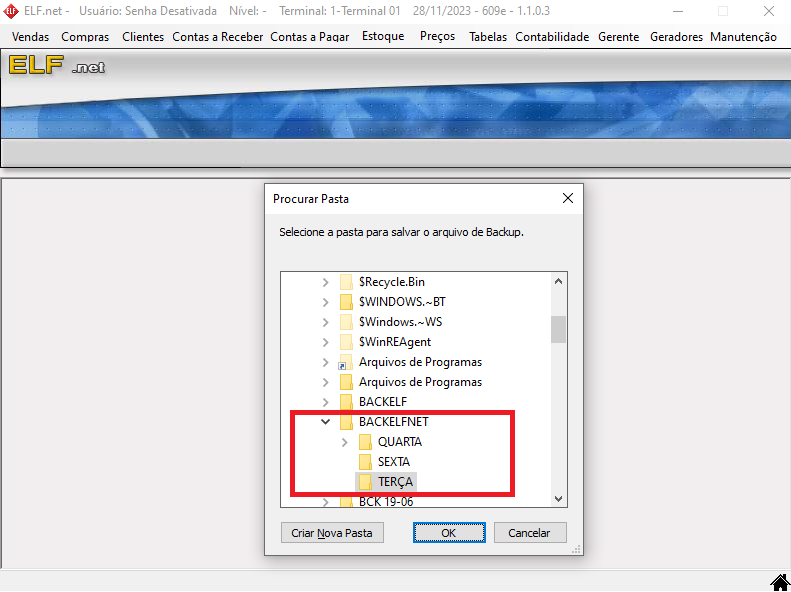The image size is (791, 592).
Task: Click the home icon in the status bar
Action: pyautogui.click(x=779, y=582)
